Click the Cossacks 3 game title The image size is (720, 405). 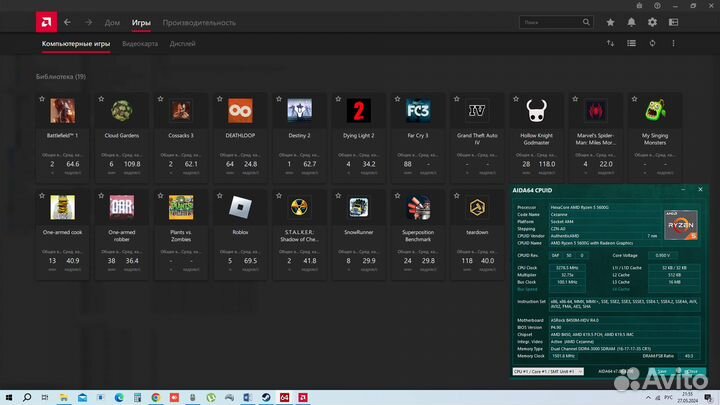[181, 135]
